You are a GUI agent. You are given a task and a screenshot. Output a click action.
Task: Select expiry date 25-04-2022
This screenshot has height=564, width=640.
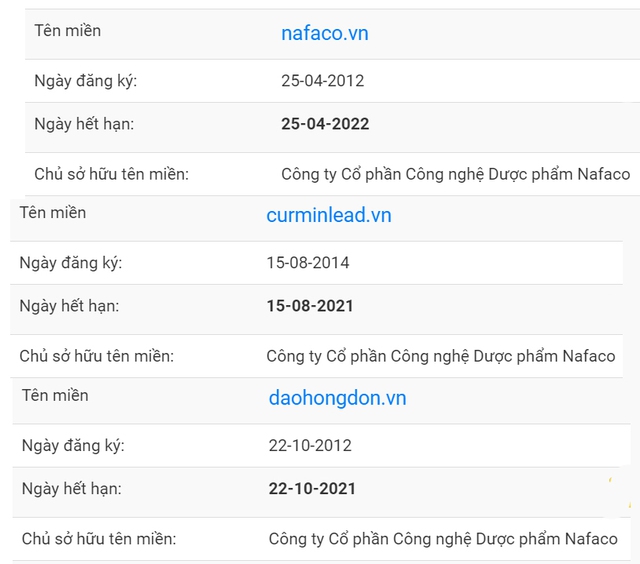pyautogui.click(x=325, y=124)
